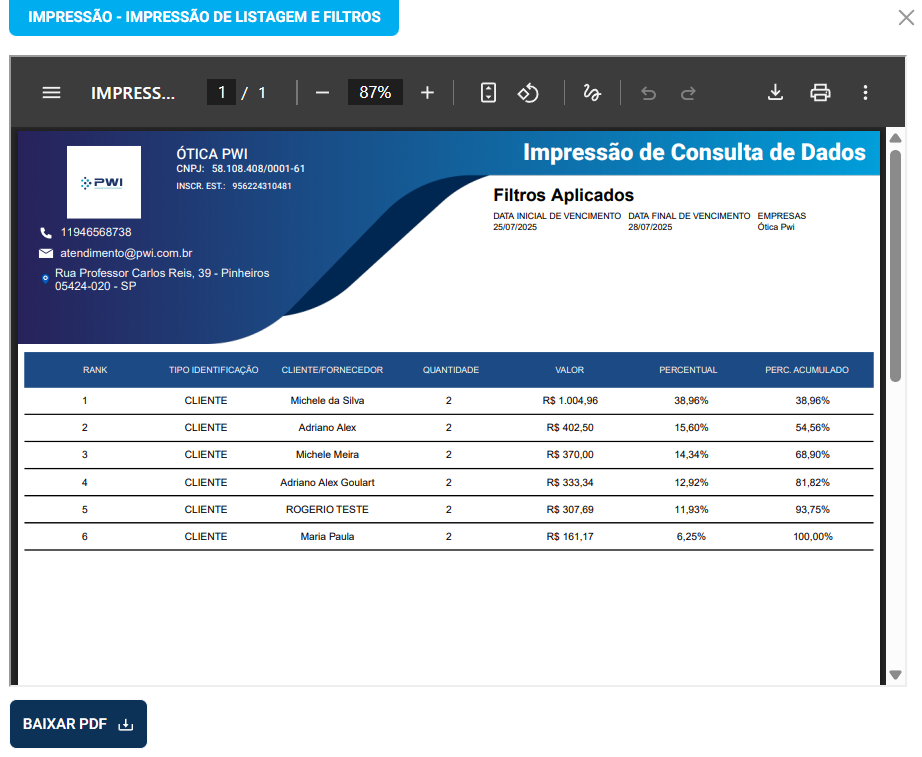Click the redo arrow in toolbar
This screenshot has height=757, width=922.
(688, 93)
